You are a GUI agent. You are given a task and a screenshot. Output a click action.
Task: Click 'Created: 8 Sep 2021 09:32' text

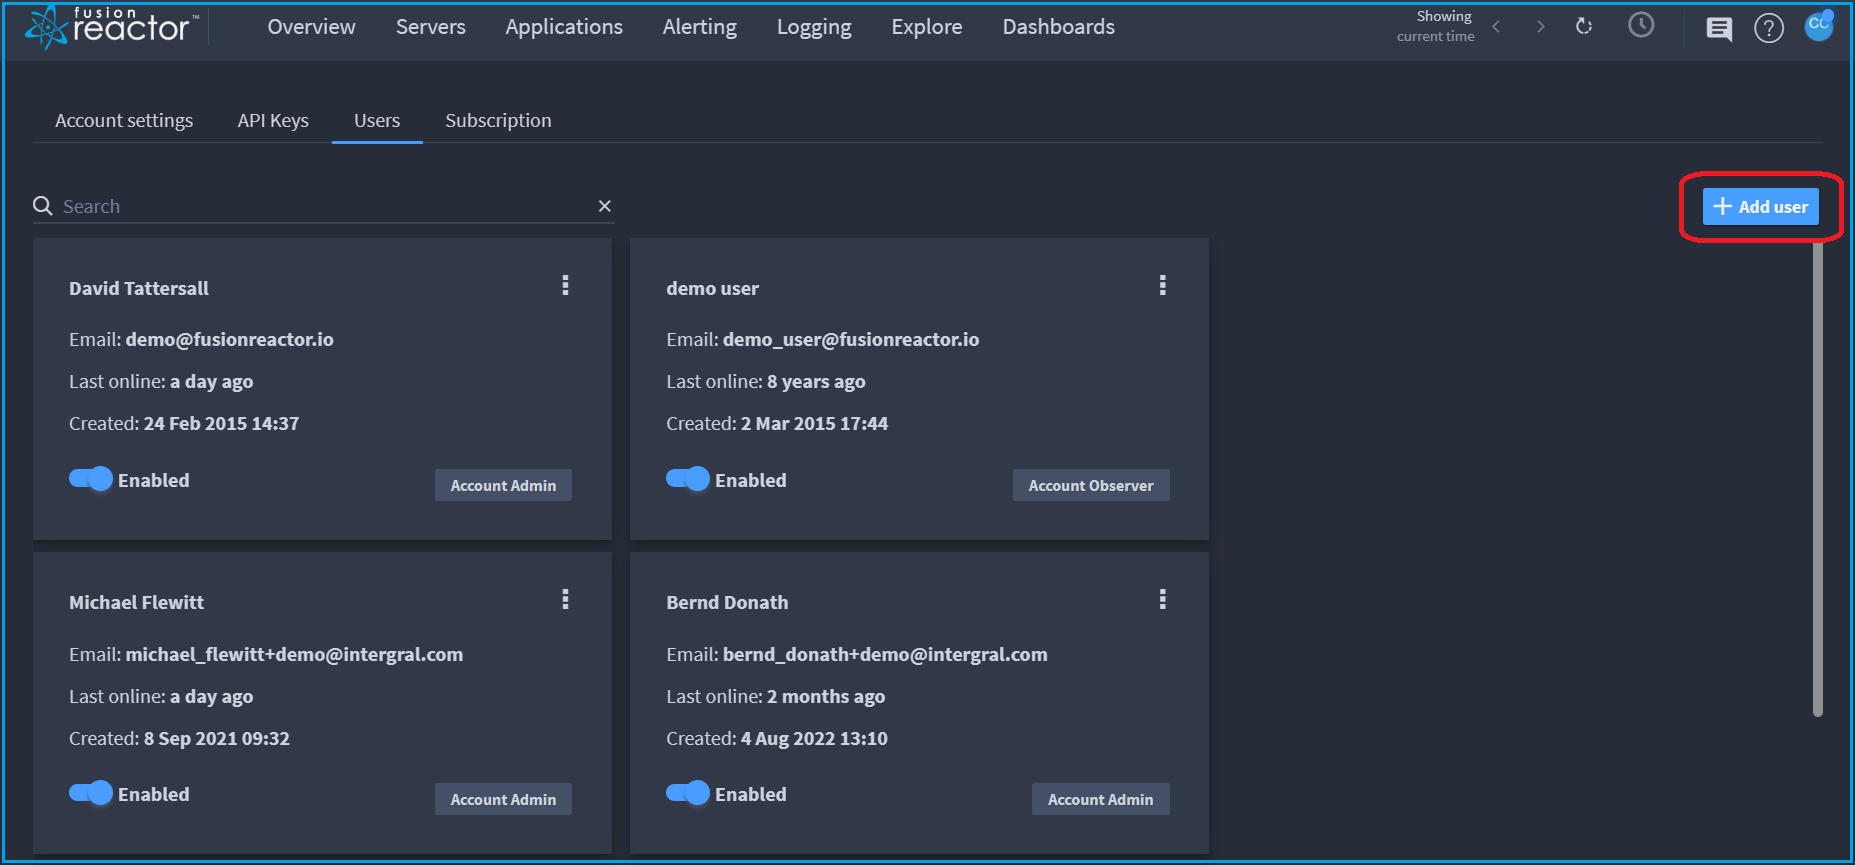179,738
